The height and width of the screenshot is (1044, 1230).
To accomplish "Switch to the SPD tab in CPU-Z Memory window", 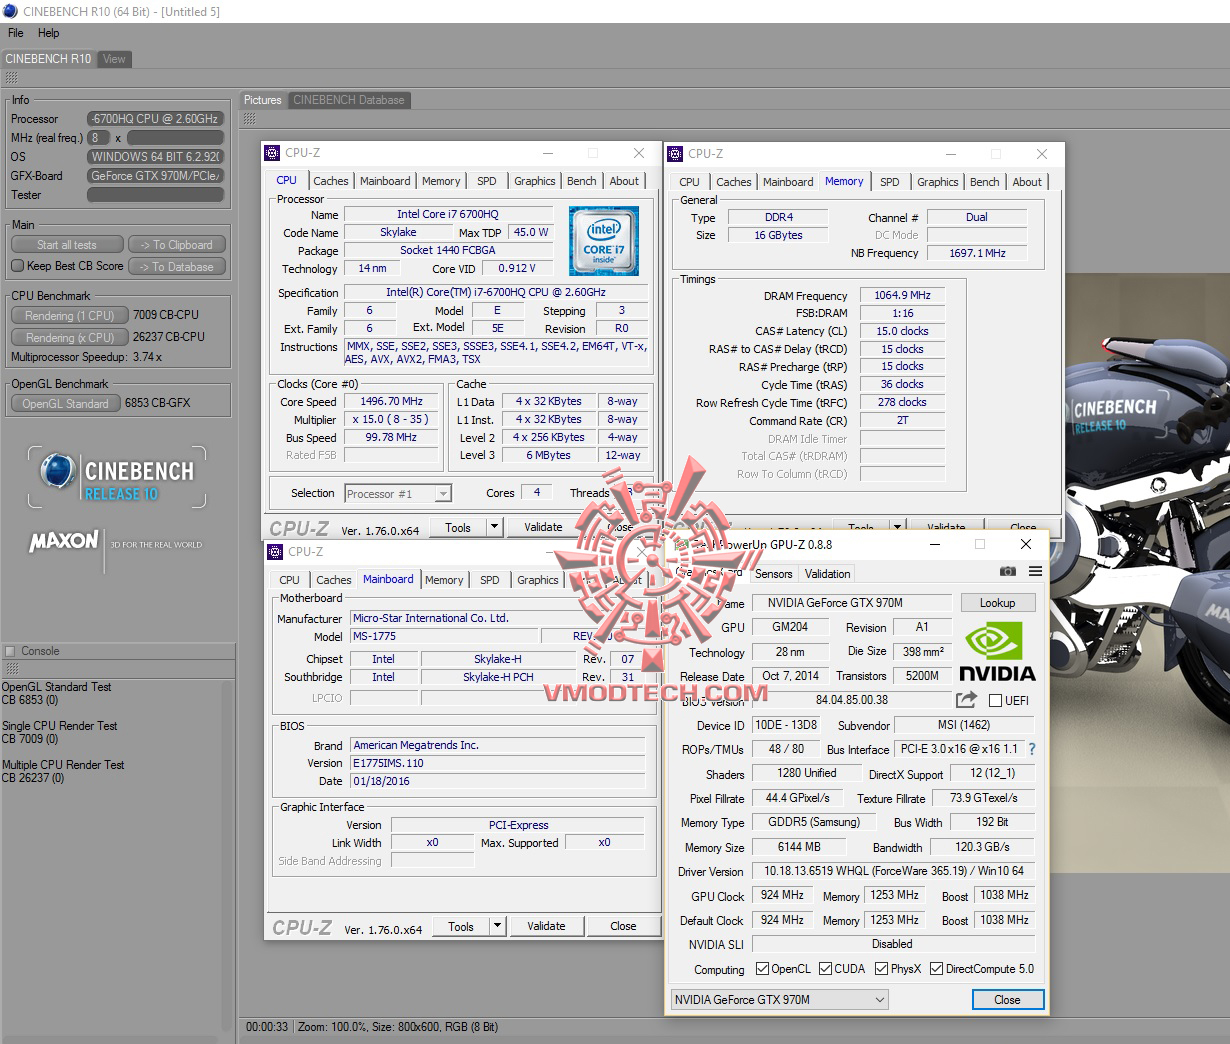I will click(x=890, y=182).
